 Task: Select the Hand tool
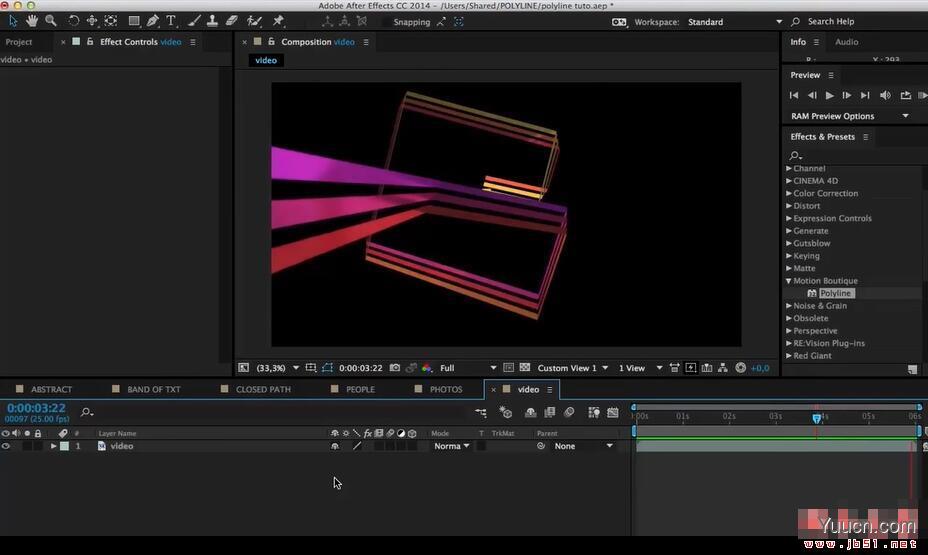[32, 21]
